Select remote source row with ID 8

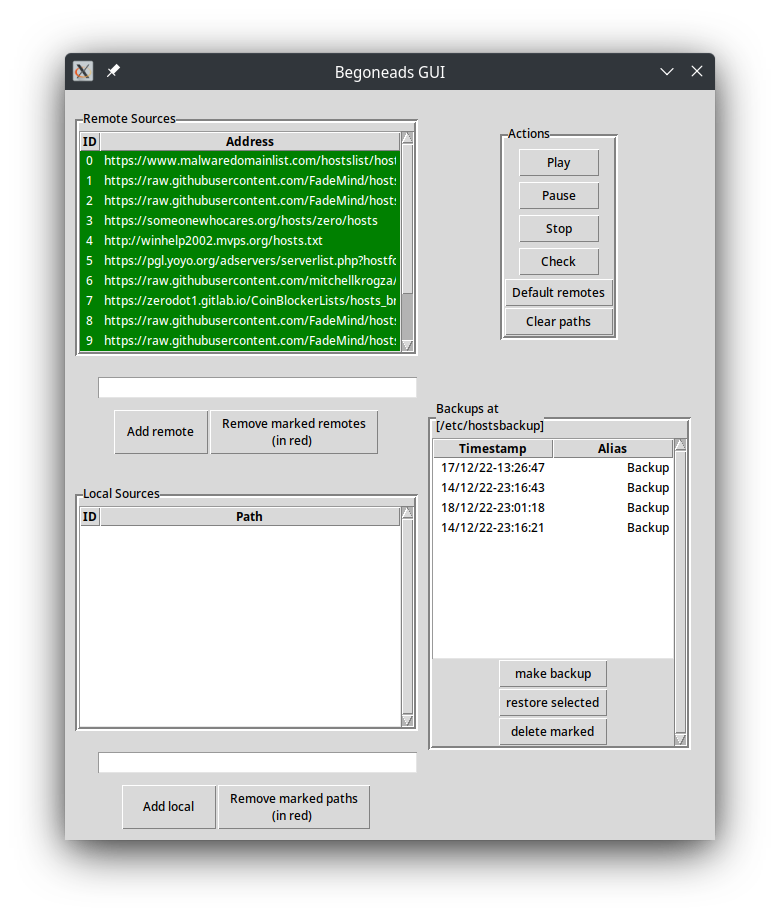(x=240, y=320)
